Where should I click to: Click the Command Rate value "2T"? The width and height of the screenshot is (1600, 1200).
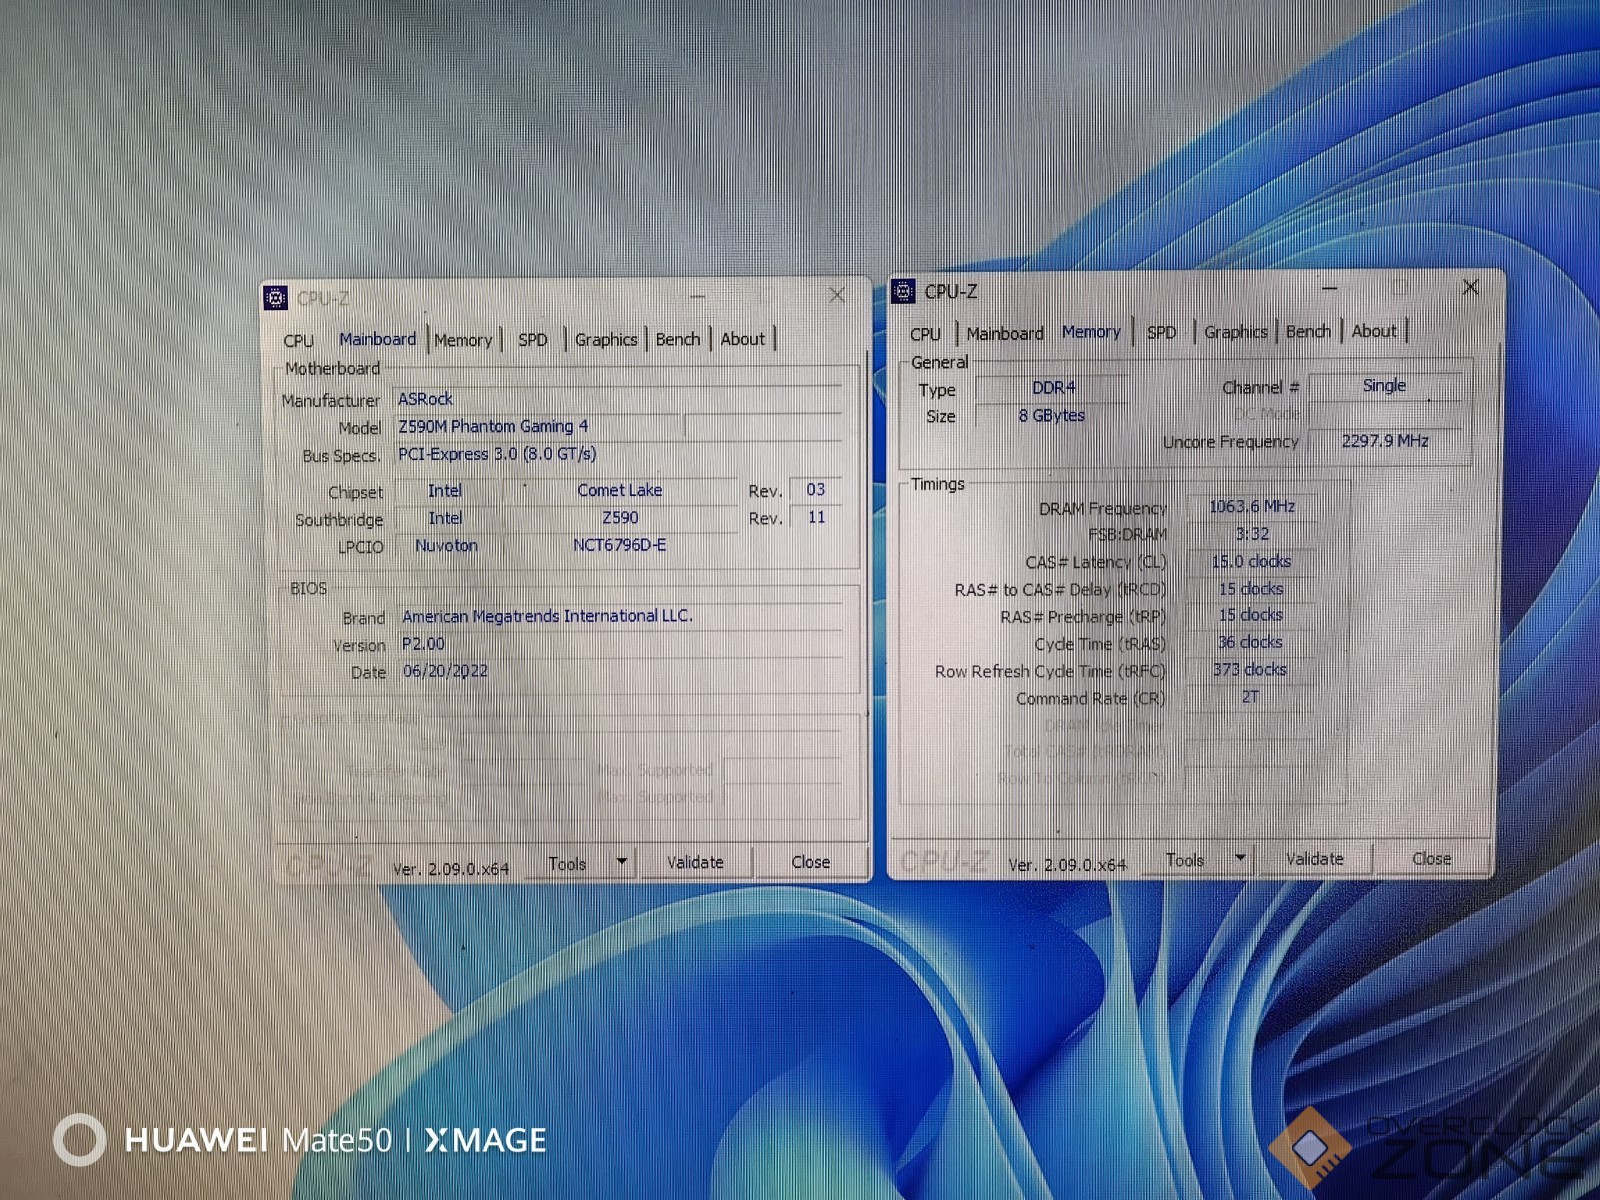[x=1250, y=697]
